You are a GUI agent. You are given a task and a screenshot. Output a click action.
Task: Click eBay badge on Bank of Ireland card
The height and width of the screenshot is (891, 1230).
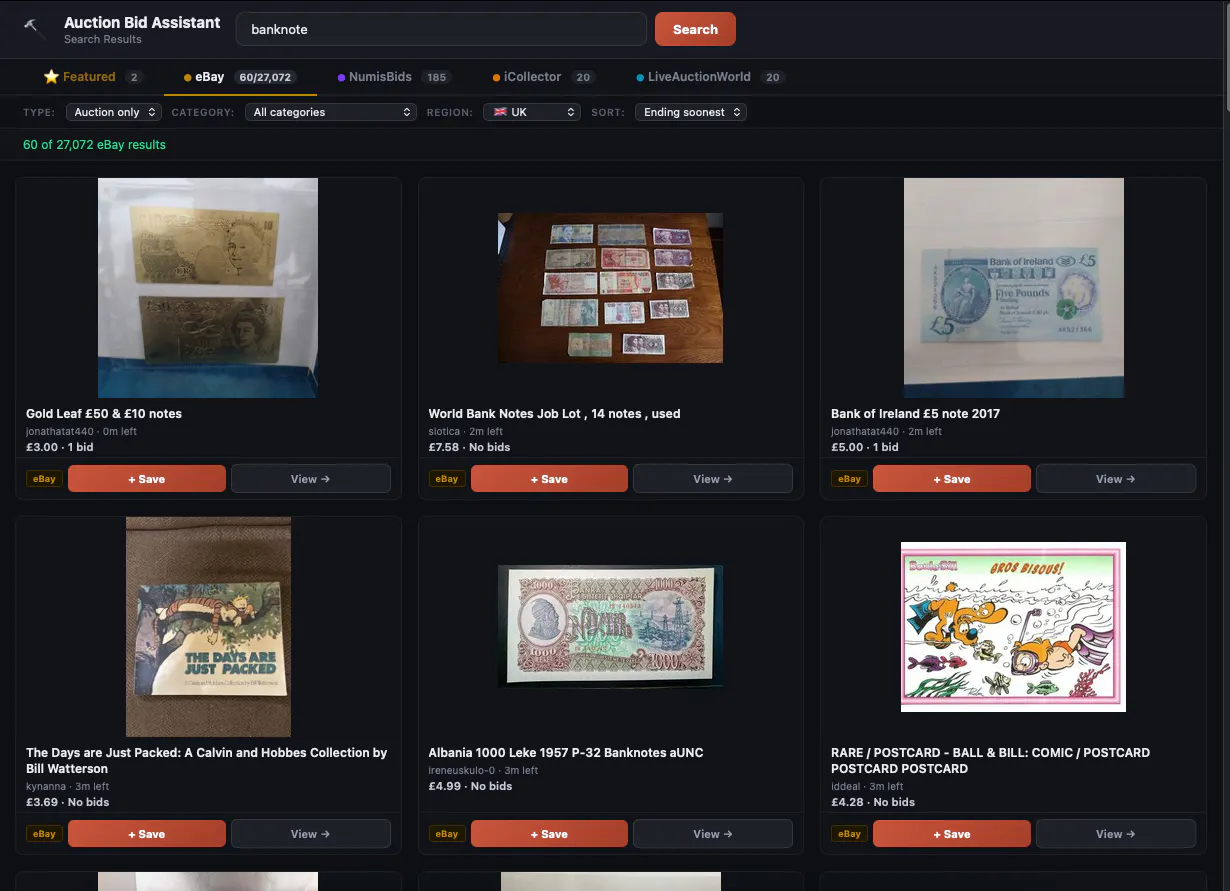pyautogui.click(x=849, y=479)
